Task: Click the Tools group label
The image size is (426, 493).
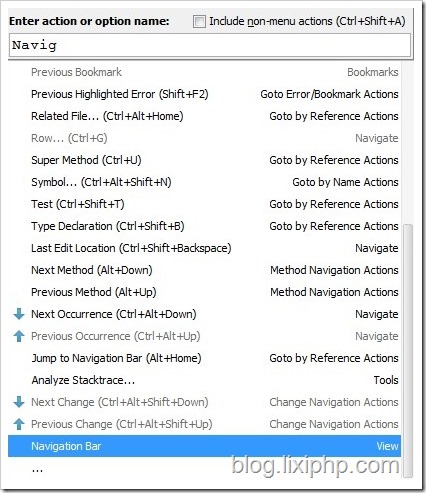Action: coord(386,380)
